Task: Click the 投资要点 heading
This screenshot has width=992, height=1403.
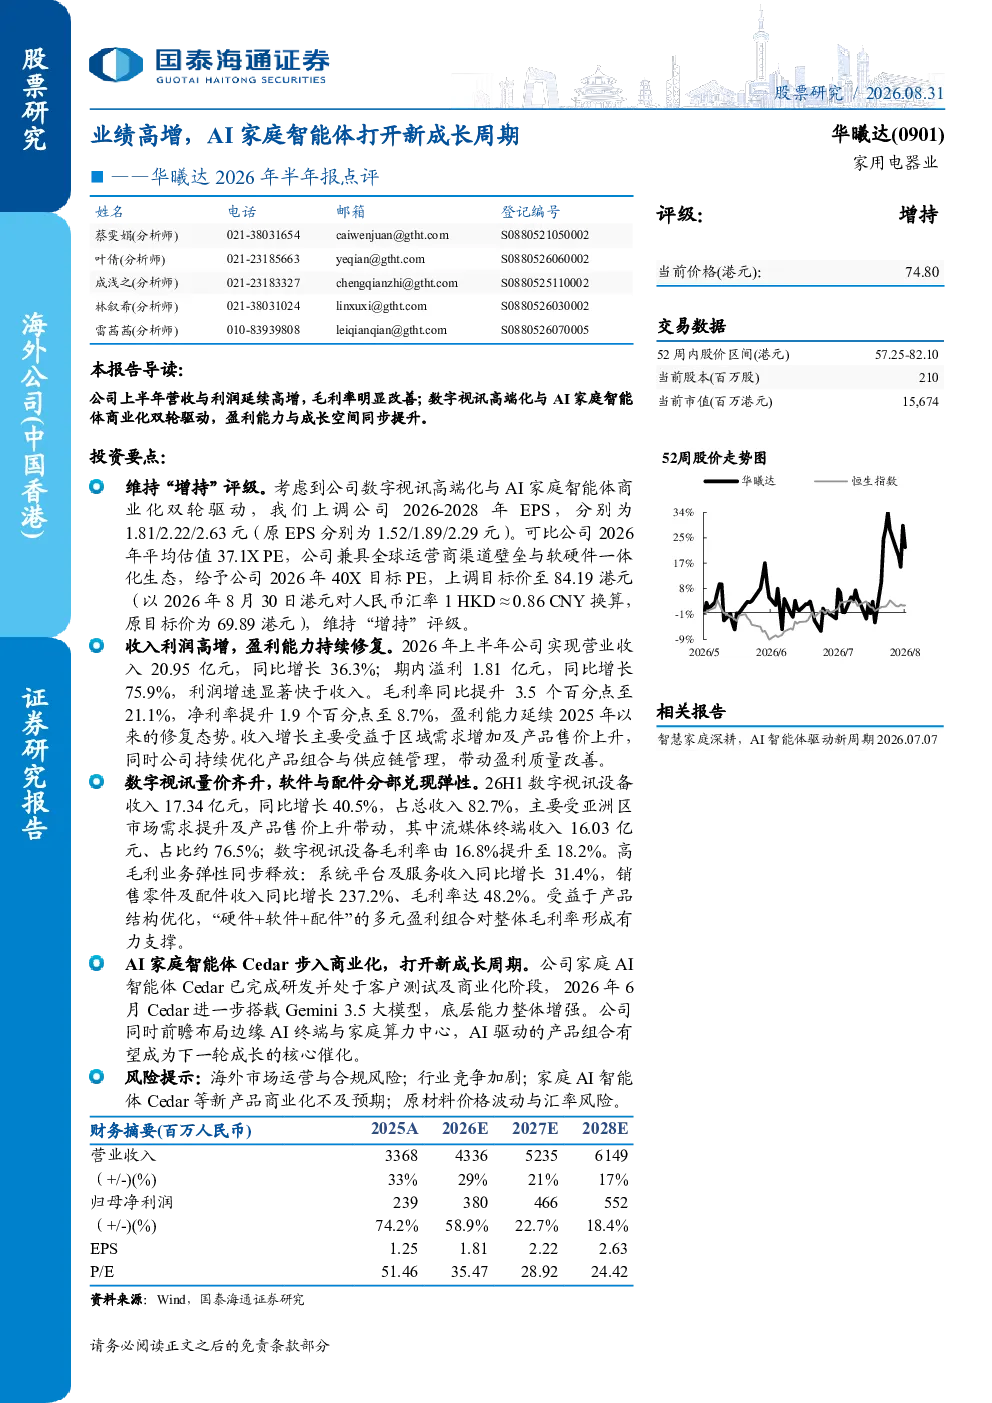Action: pyautogui.click(x=128, y=456)
